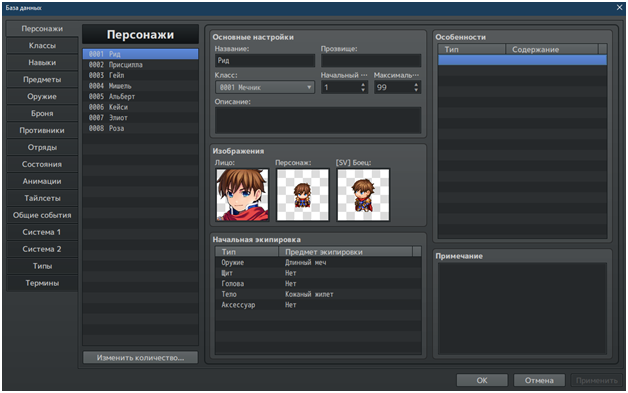Image resolution: width=628 pixels, height=393 pixels.
Task: Click the Предмет экипировки column header
Action: point(345,252)
